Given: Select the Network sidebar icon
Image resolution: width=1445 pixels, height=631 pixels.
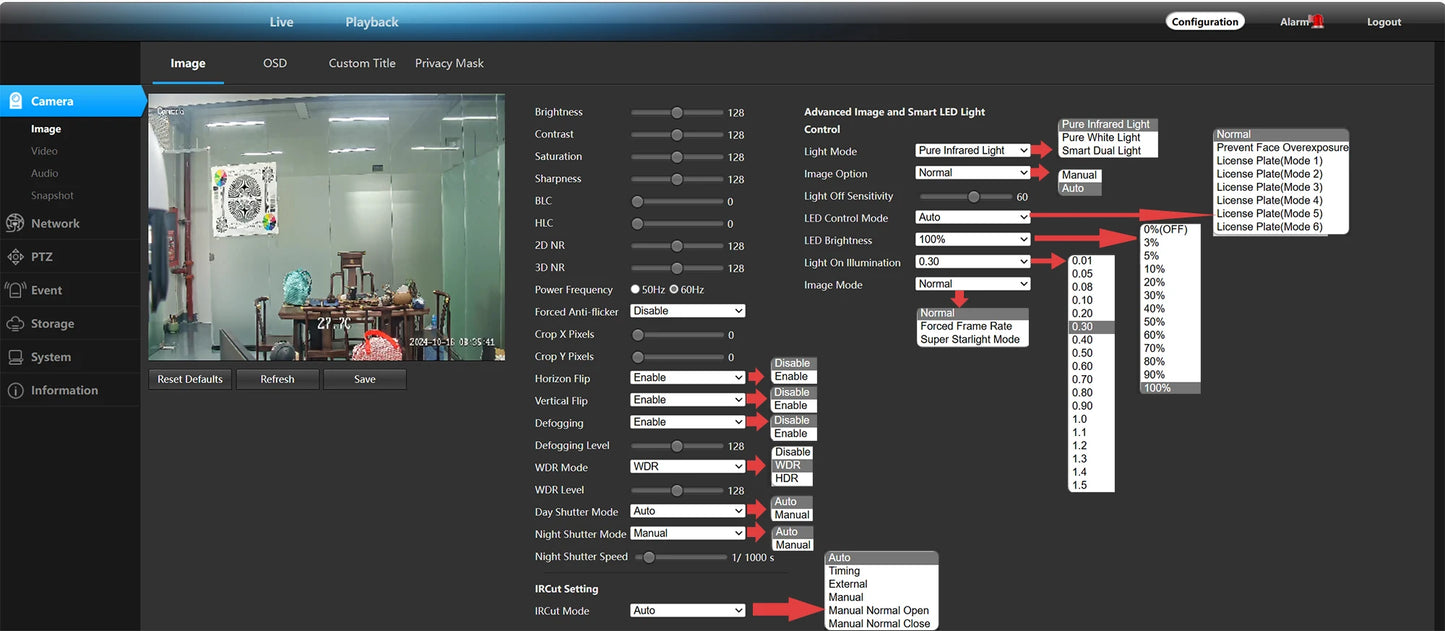Looking at the screenshot, I should [x=54, y=223].
